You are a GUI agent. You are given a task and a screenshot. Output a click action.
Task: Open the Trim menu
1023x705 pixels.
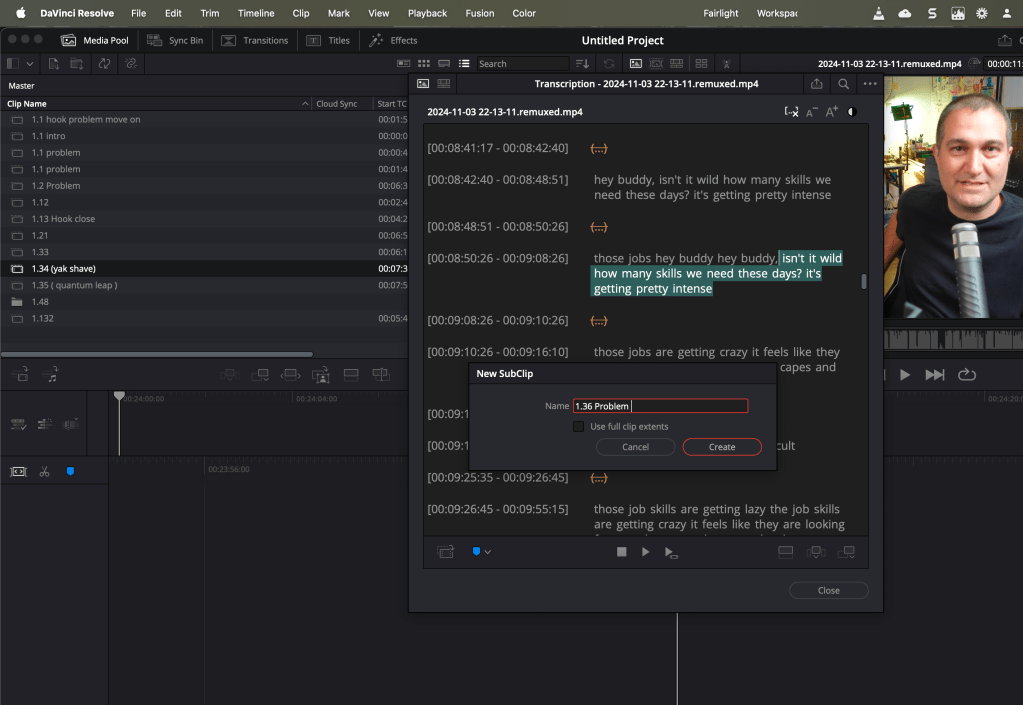pos(209,13)
